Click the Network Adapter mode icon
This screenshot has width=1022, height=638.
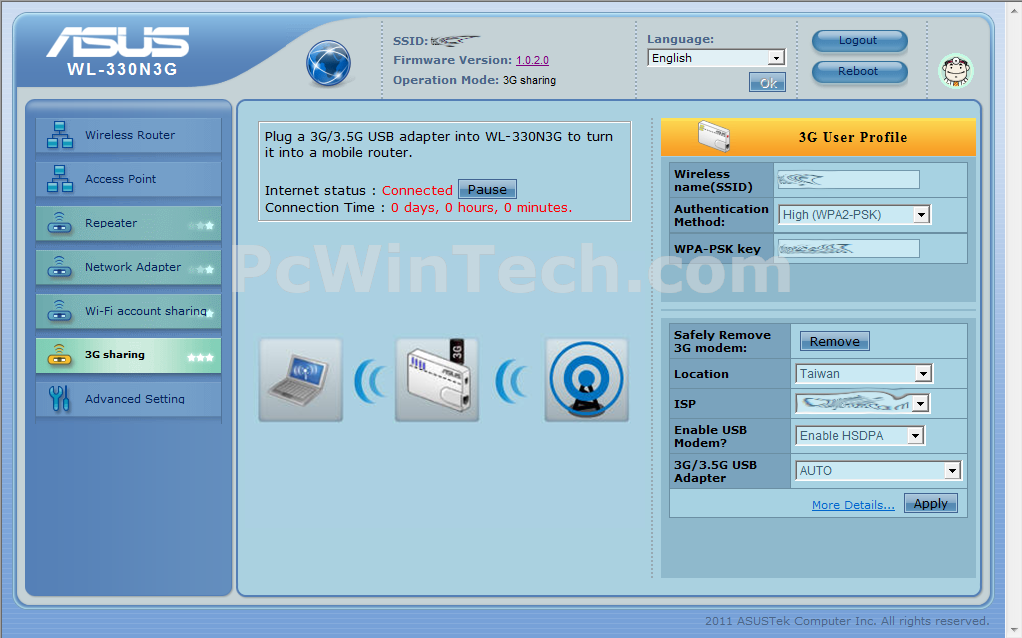coord(60,267)
